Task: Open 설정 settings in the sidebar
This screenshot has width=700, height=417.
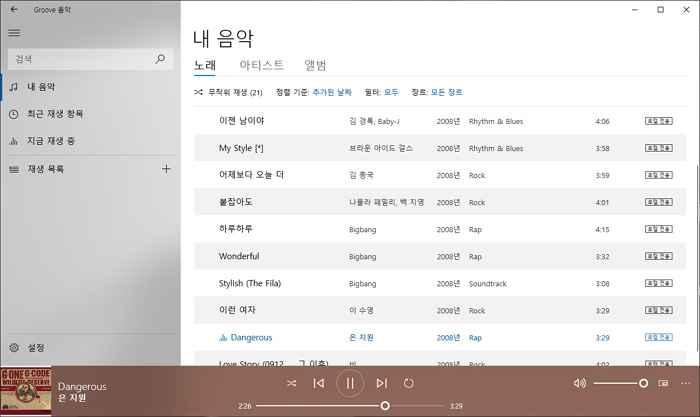Action: tap(36, 348)
